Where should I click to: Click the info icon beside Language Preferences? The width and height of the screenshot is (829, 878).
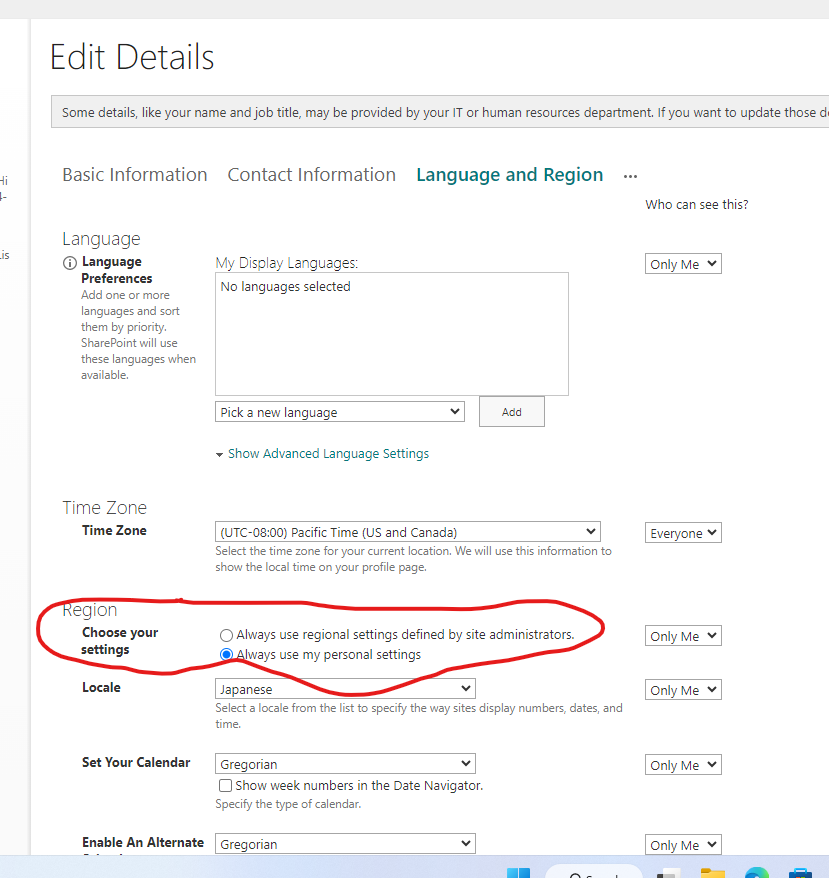tap(69, 262)
